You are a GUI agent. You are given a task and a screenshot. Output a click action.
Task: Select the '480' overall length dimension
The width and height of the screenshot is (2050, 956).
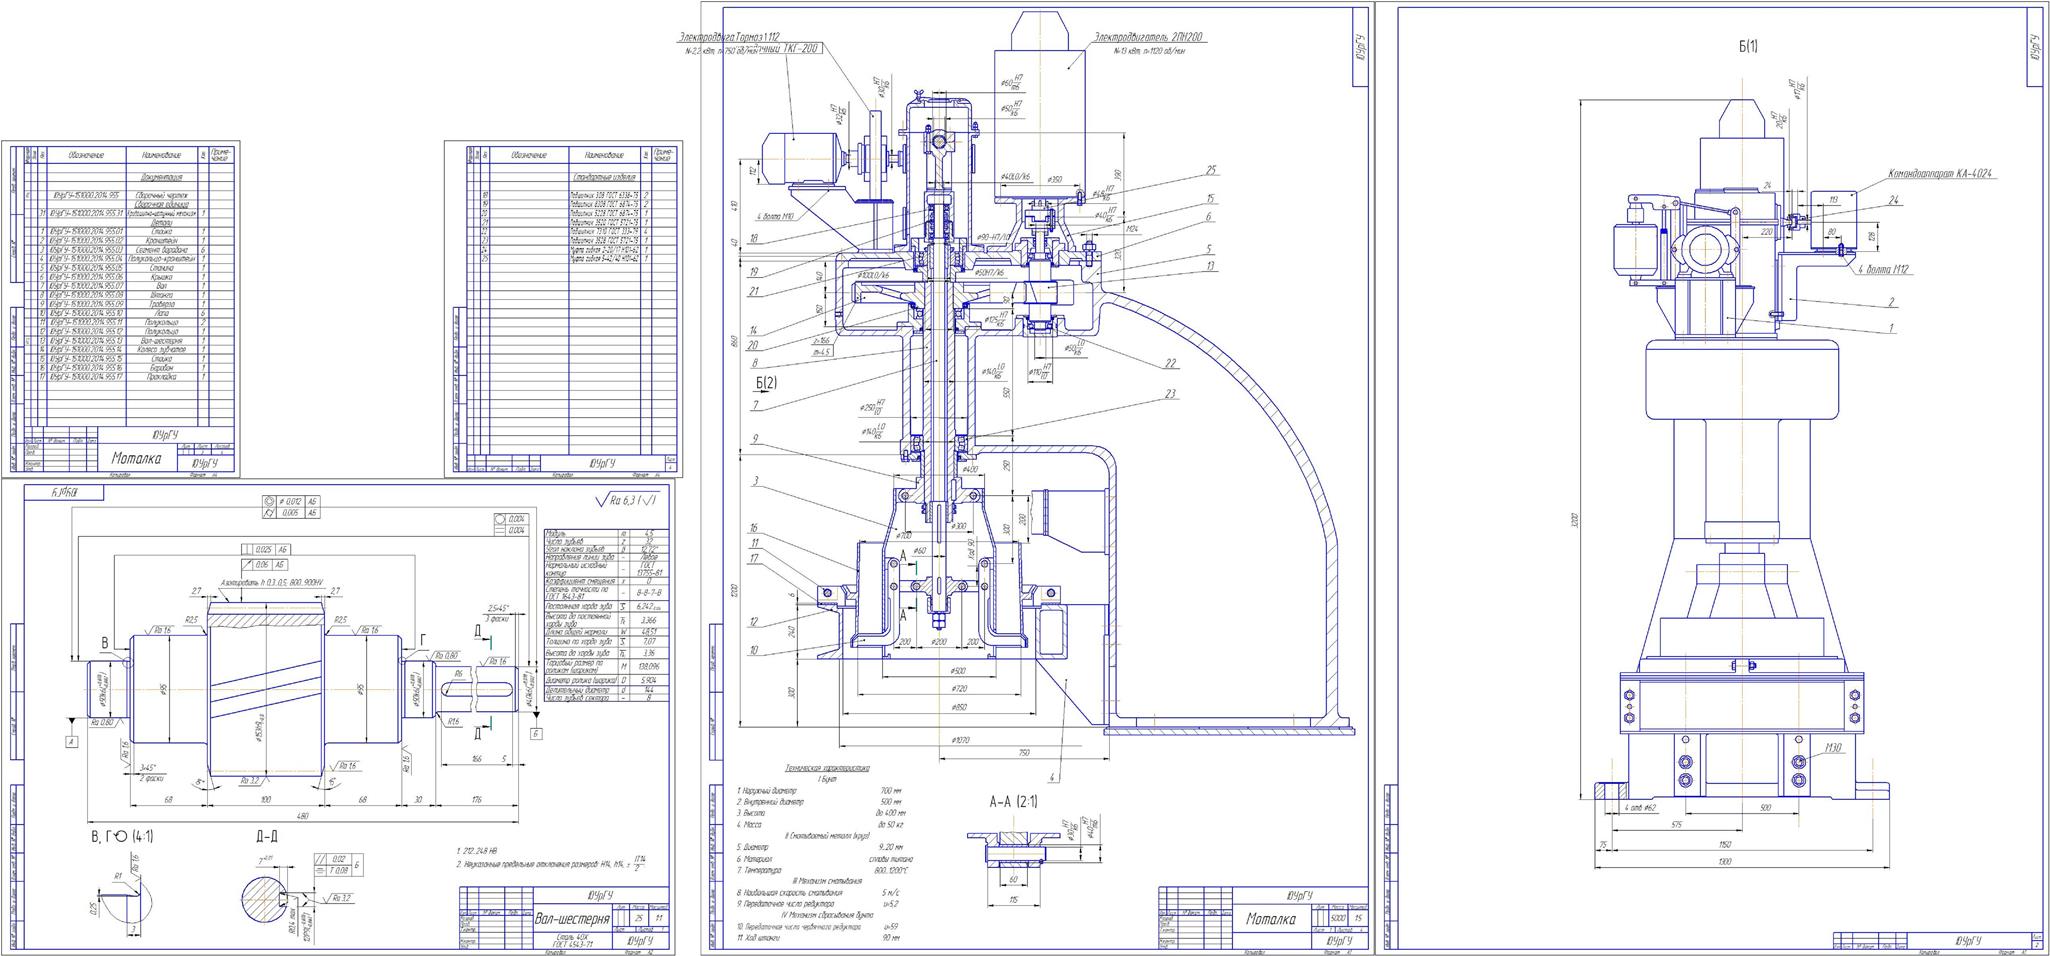(x=301, y=815)
